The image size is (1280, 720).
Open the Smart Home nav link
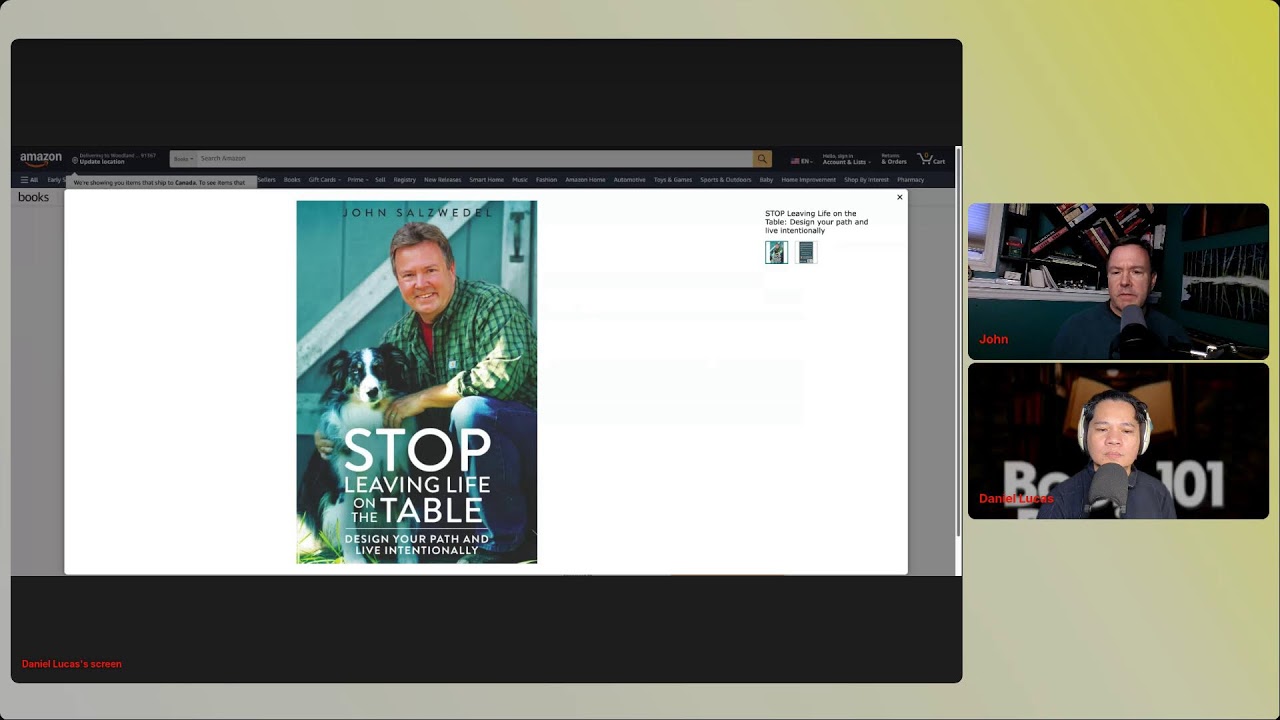(x=486, y=180)
